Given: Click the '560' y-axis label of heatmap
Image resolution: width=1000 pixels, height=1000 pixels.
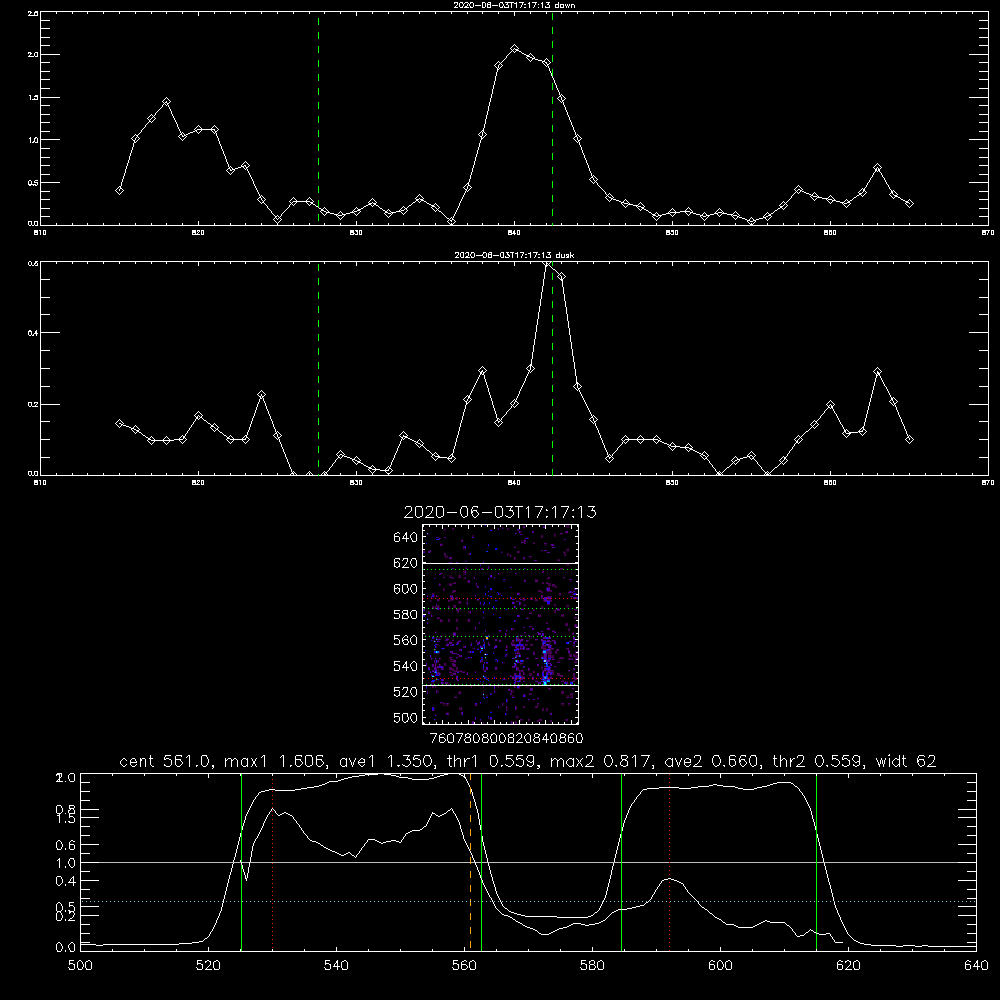Looking at the screenshot, I should 405,640.
